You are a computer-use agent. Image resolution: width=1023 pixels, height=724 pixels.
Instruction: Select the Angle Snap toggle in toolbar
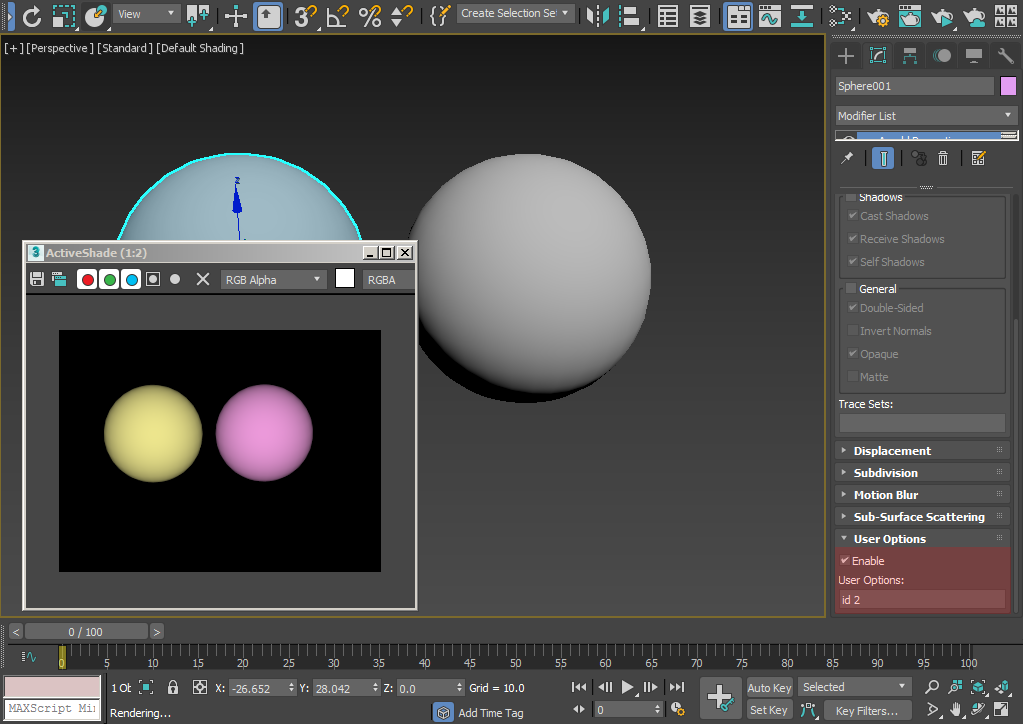click(x=338, y=15)
